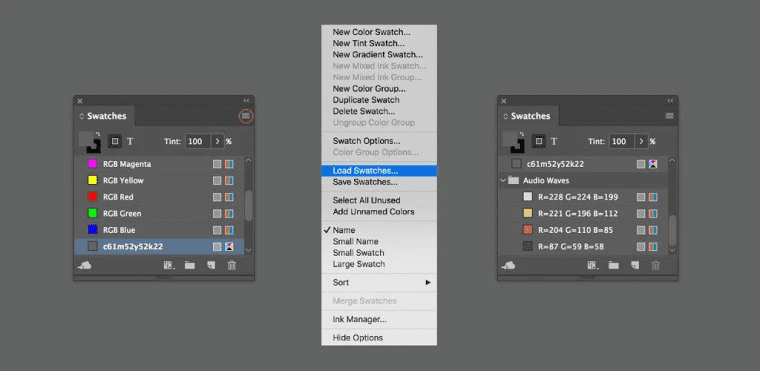This screenshot has height=371, width=760.
Task: Select formatting affects text T icon left panel
Action: pos(130,142)
